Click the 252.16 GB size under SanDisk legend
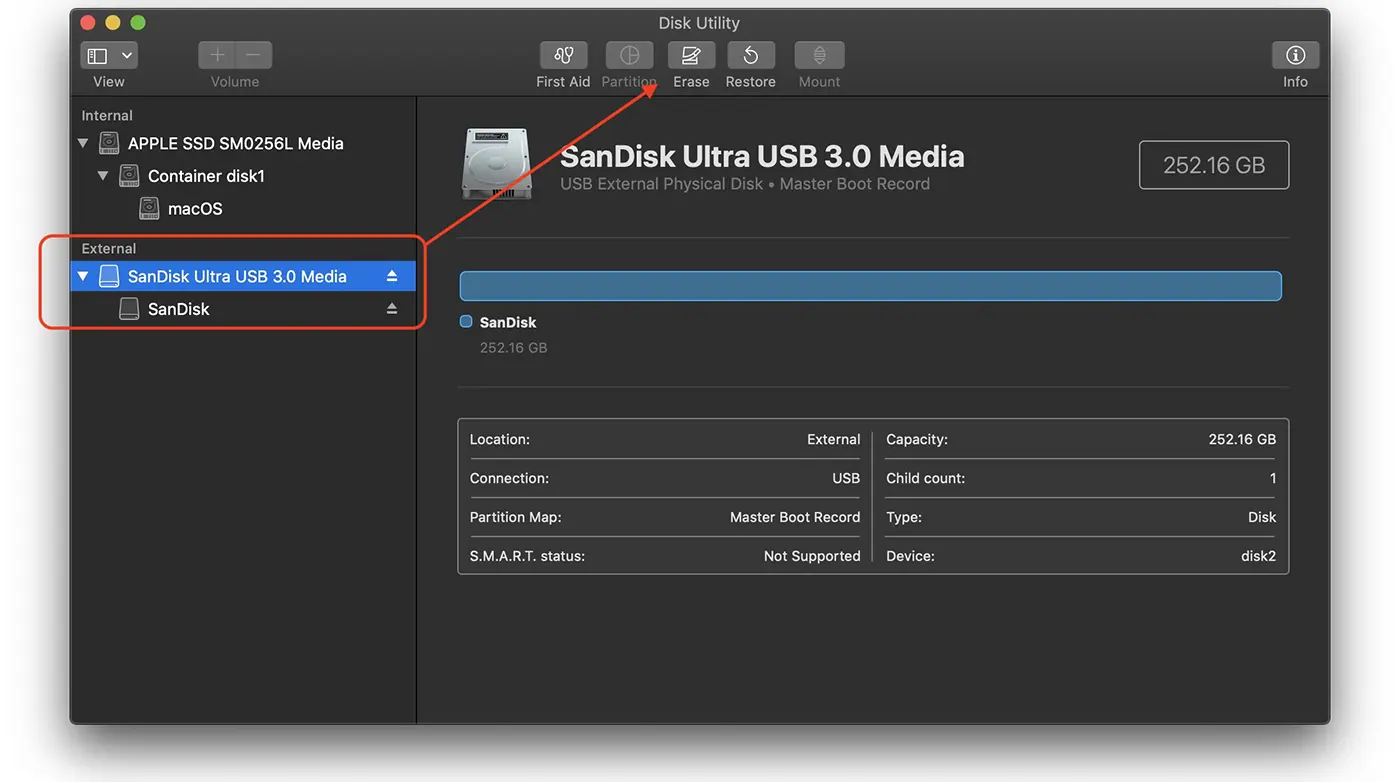Screen dimensions: 1400x782 pos(513,348)
